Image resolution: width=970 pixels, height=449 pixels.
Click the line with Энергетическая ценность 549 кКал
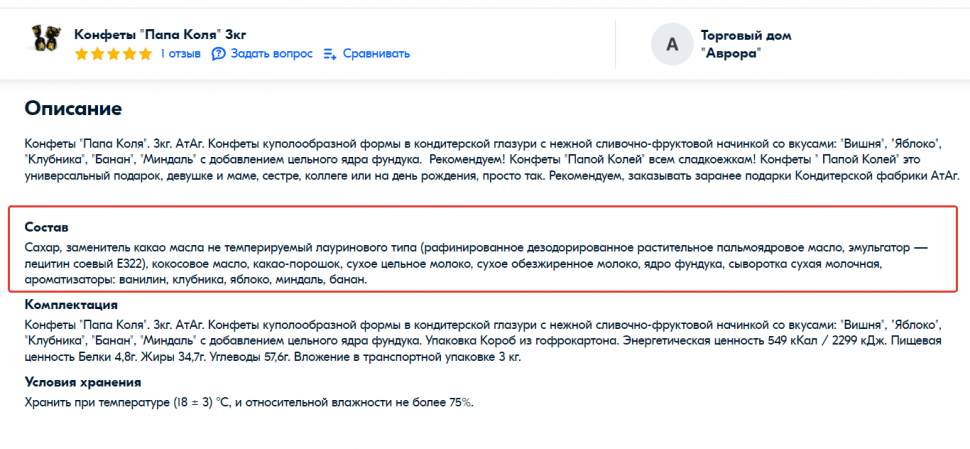(483, 341)
